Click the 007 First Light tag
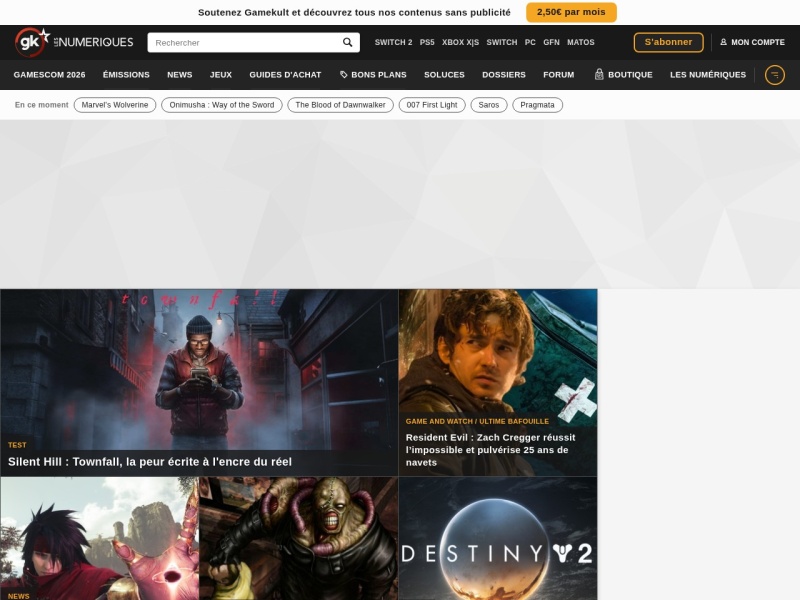Screen dimensions: 800x600 432,105
